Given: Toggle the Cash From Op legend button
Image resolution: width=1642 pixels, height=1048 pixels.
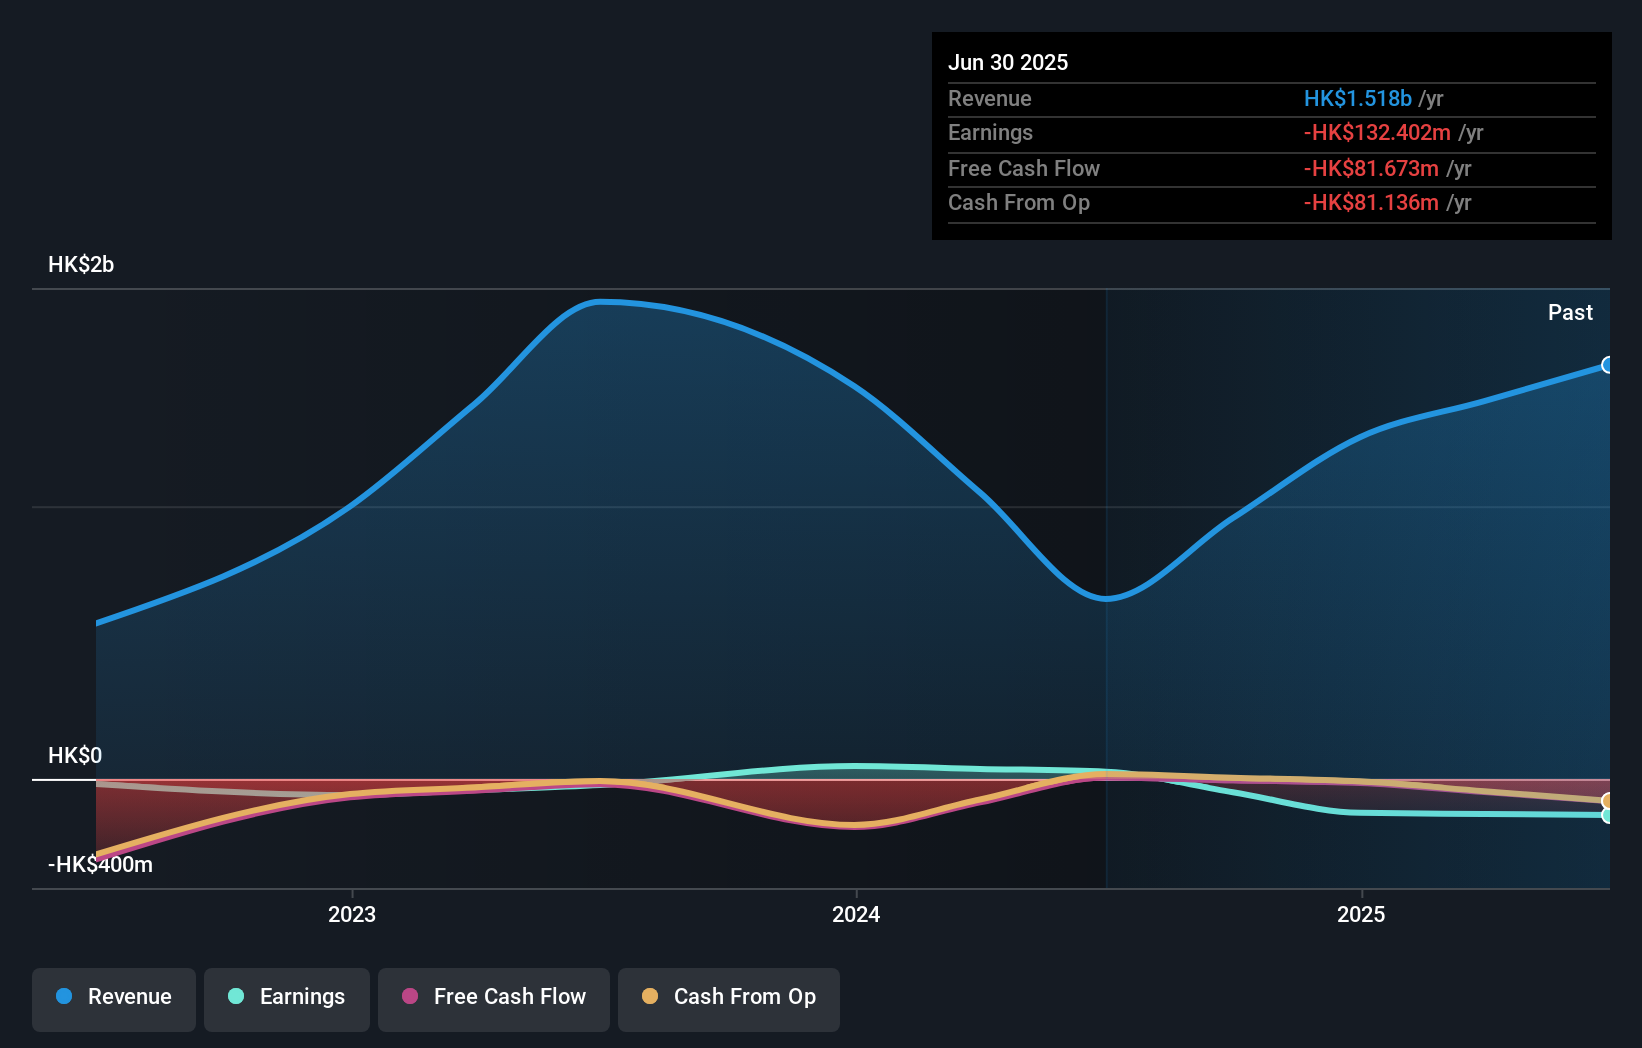Looking at the screenshot, I should (729, 999).
